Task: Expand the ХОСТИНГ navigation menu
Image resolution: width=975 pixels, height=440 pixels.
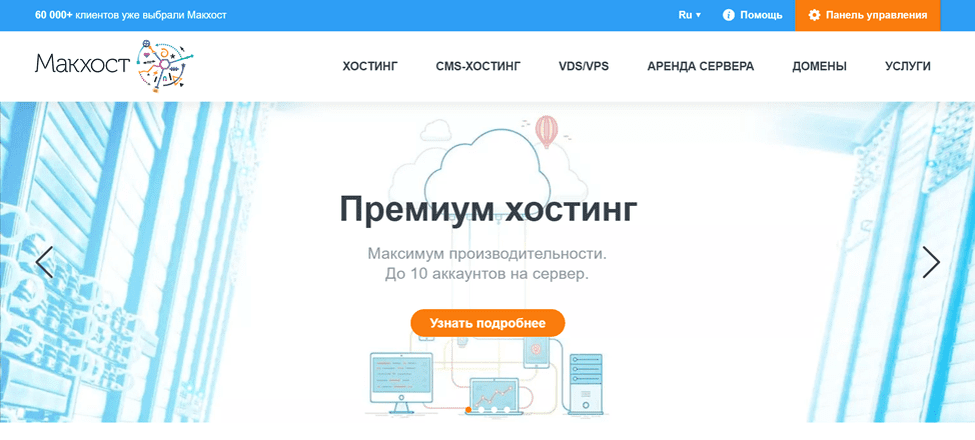Action: click(x=370, y=66)
